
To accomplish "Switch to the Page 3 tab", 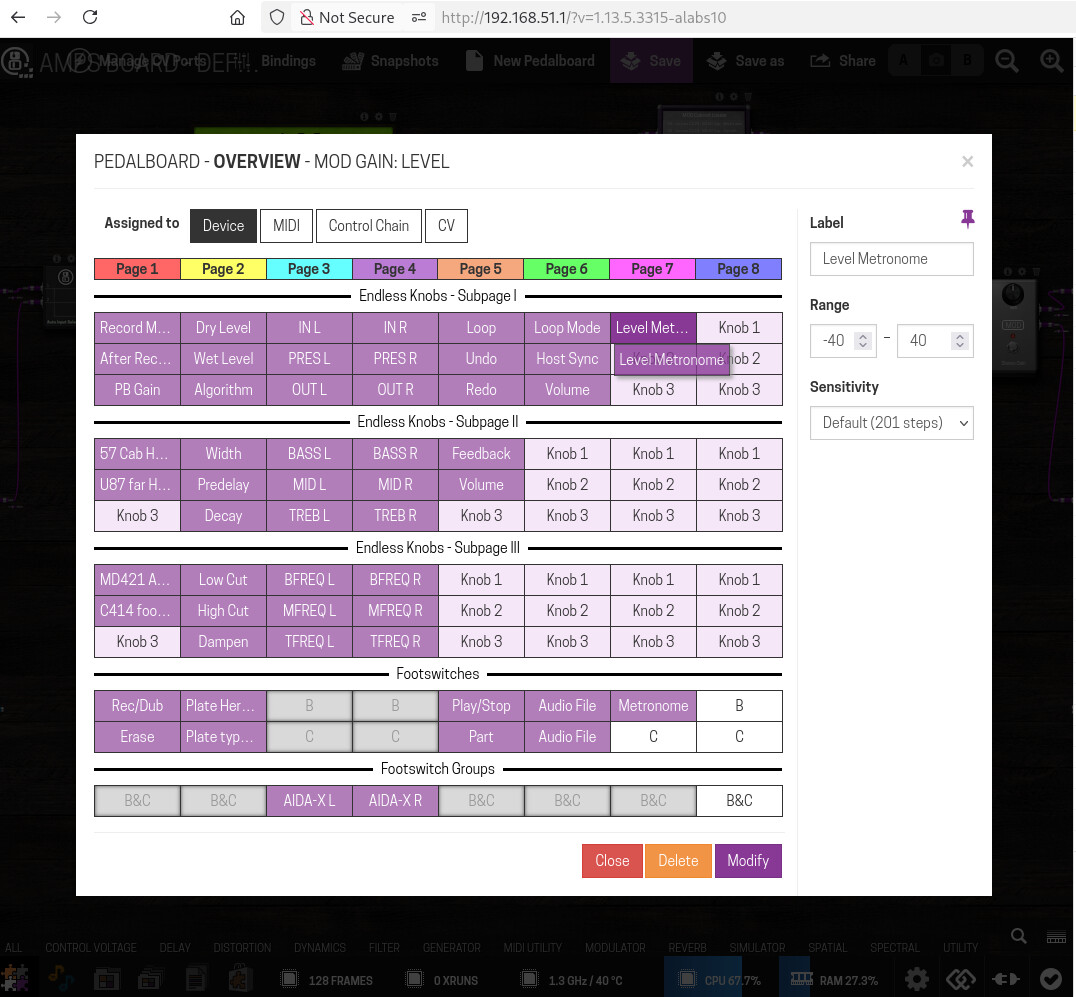I will click(x=309, y=268).
